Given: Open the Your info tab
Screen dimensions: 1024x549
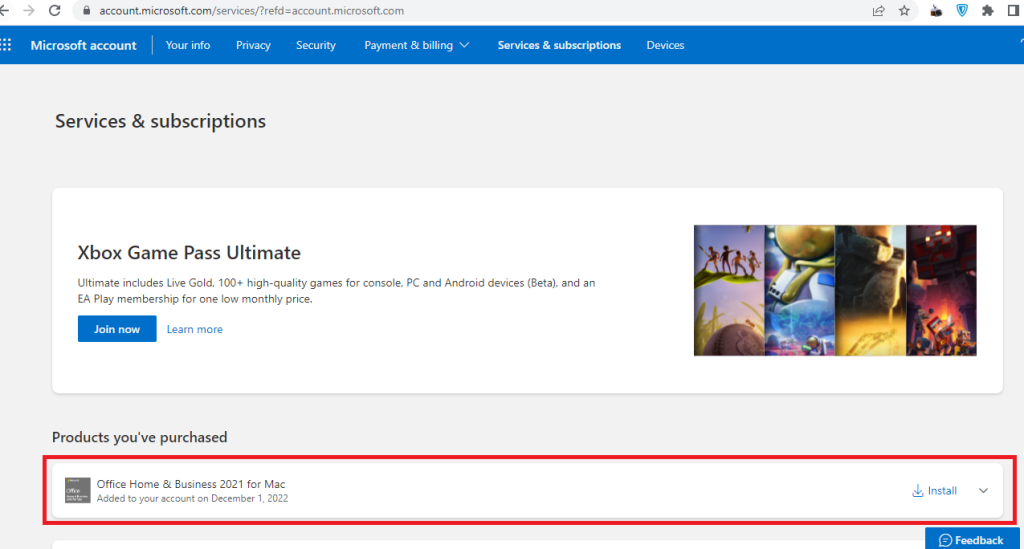Looking at the screenshot, I should pyautogui.click(x=188, y=45).
